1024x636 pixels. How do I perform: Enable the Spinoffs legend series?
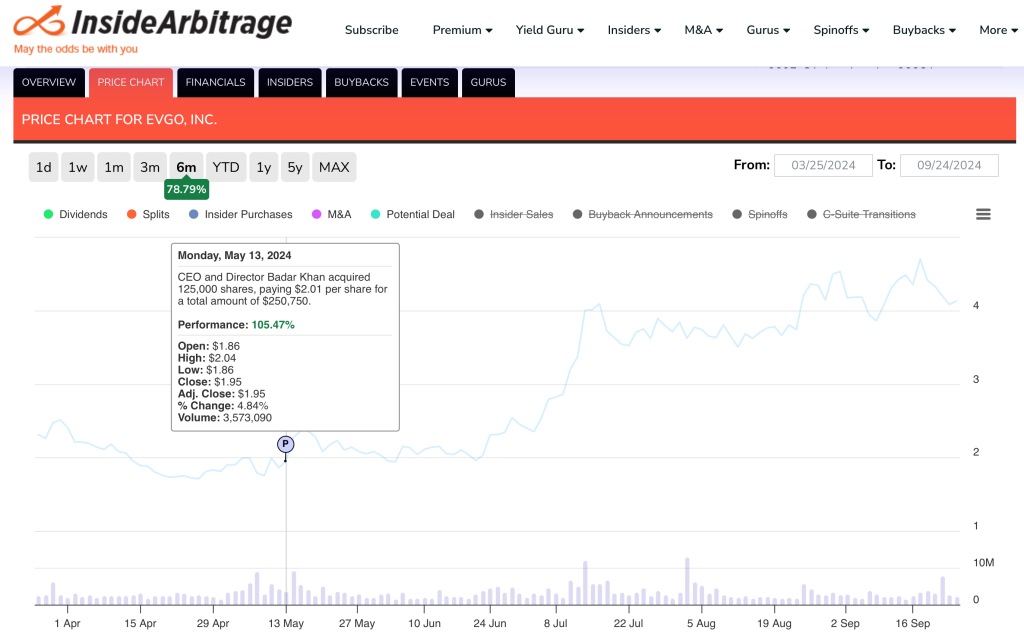point(760,214)
